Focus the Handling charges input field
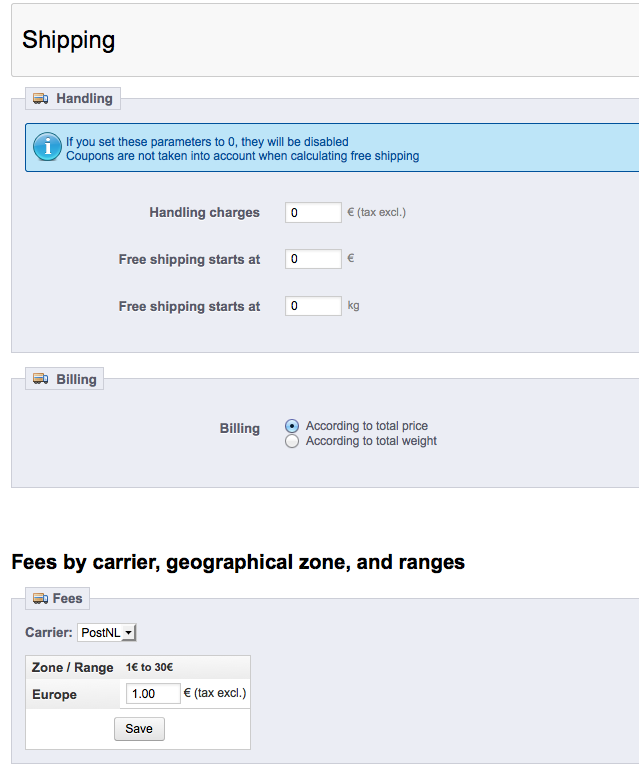 (313, 212)
